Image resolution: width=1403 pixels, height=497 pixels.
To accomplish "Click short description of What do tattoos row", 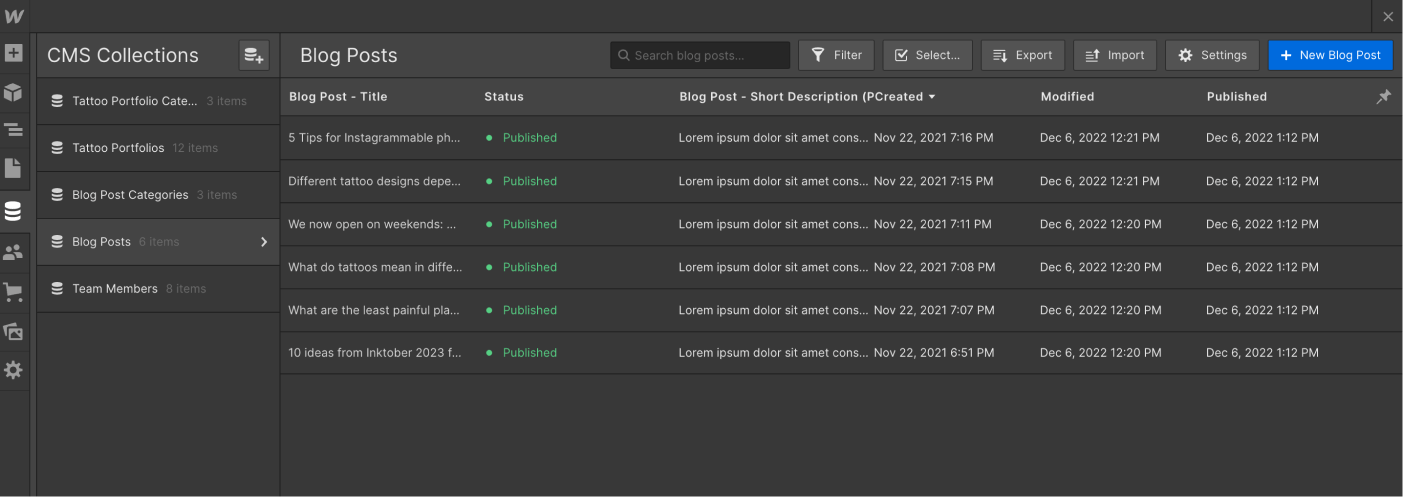I will tap(774, 267).
